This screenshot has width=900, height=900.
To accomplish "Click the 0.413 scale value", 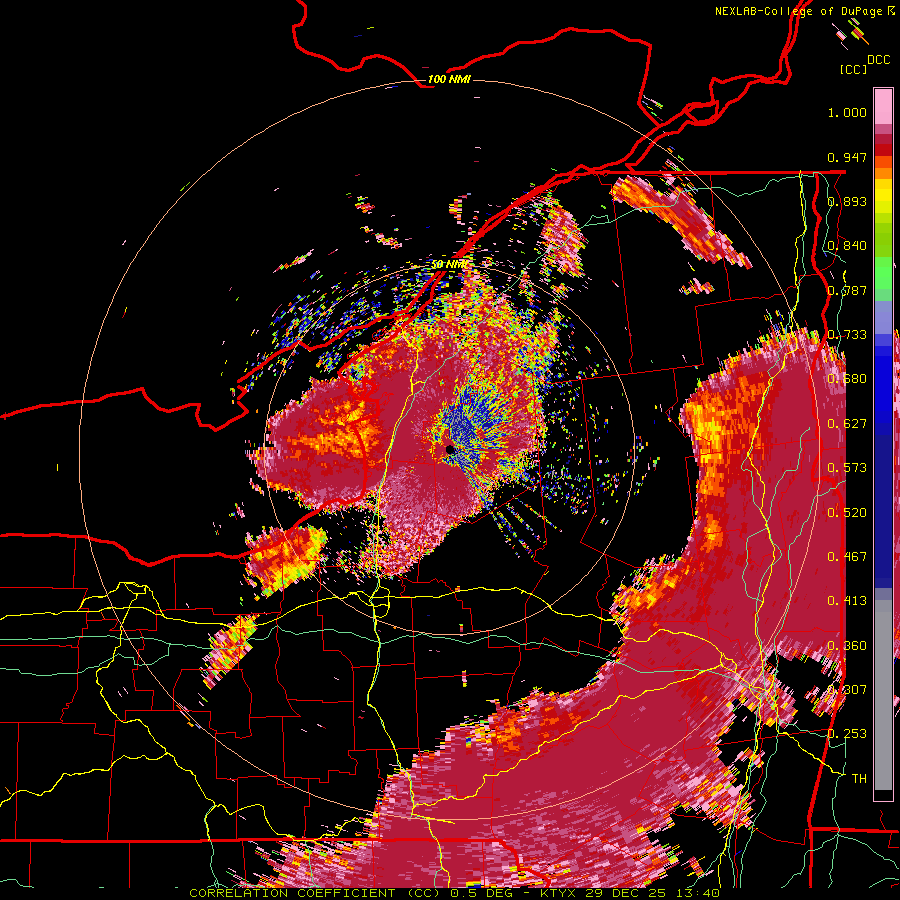I will click(x=847, y=601).
